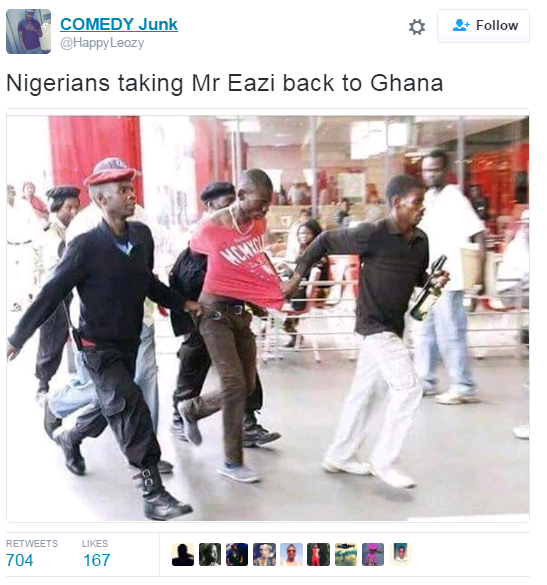Open last liker avatar in the row

click(x=400, y=554)
